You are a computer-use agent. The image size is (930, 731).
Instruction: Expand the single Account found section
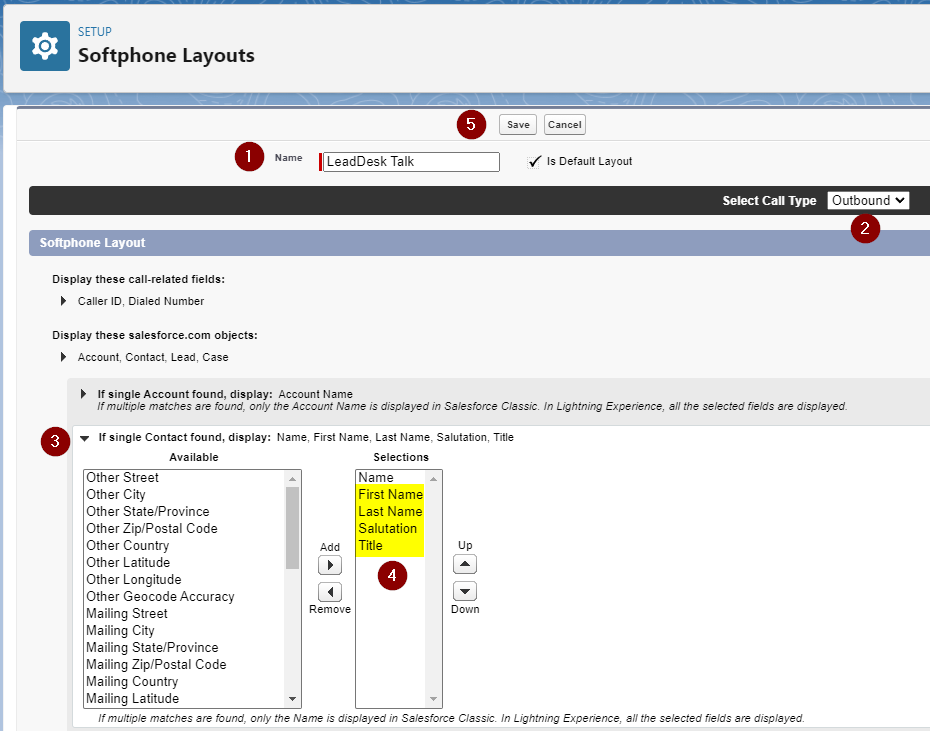click(x=84, y=393)
